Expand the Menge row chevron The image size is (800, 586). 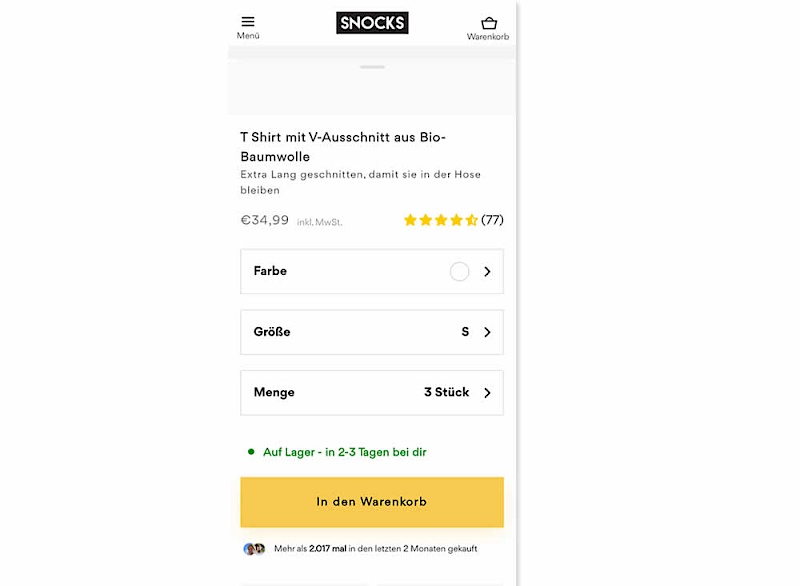pyautogui.click(x=487, y=393)
